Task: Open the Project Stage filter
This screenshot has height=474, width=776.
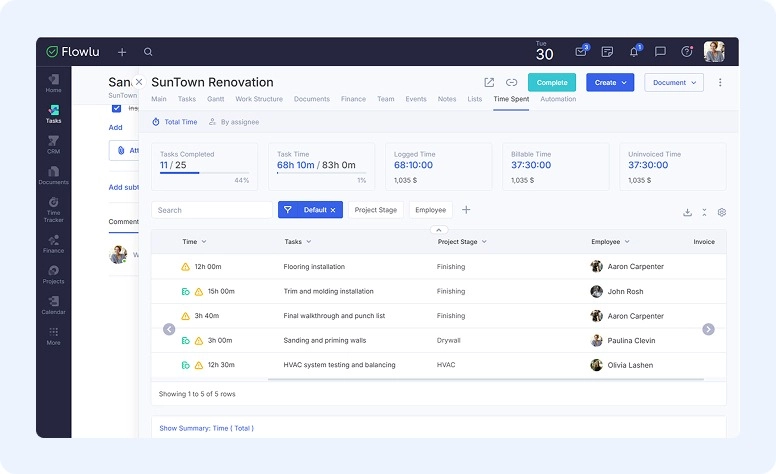Action: click(x=376, y=210)
